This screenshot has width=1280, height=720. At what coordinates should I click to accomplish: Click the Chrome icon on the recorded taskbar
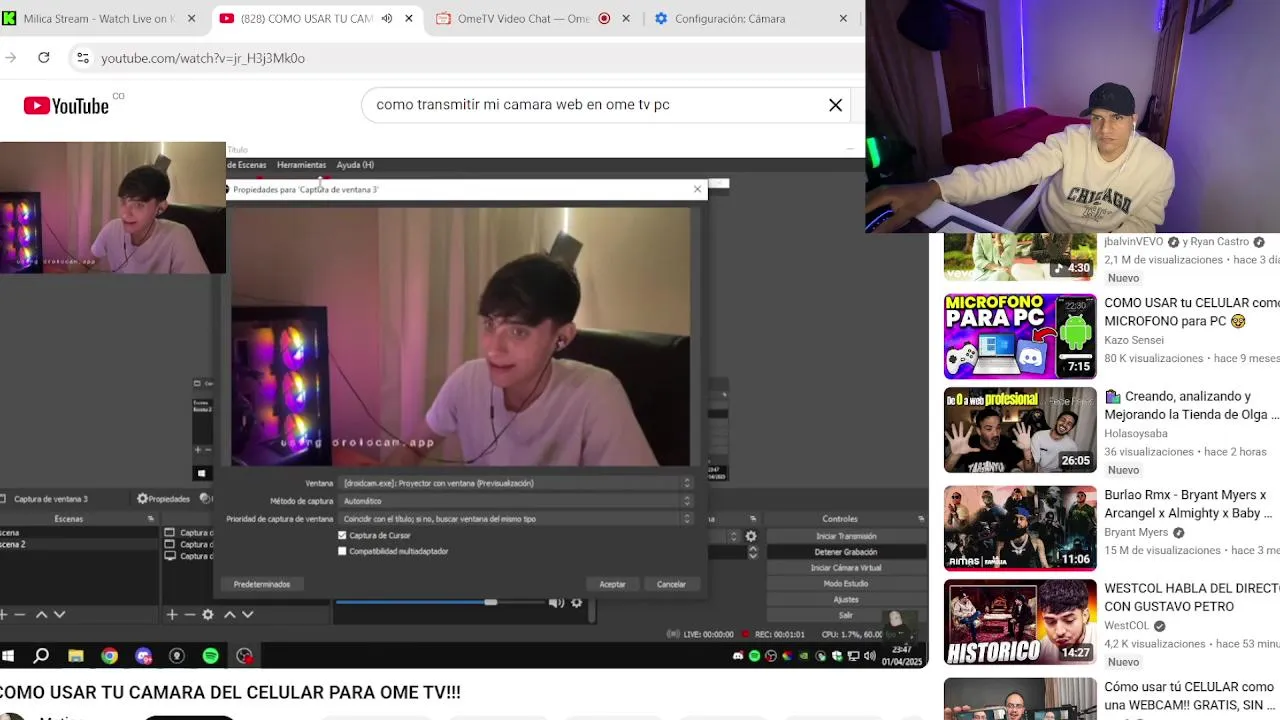click(109, 656)
